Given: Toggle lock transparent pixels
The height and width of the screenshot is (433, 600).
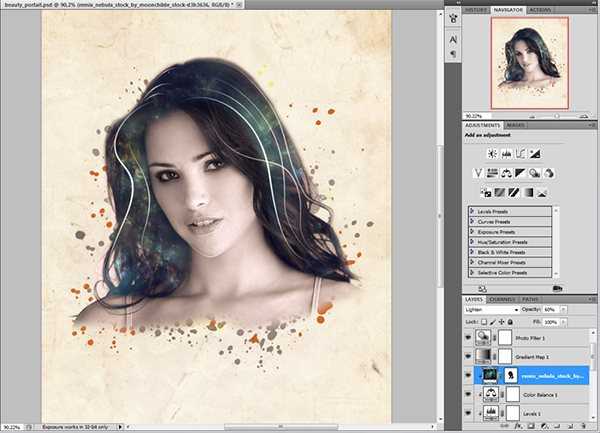Looking at the screenshot, I should (484, 322).
